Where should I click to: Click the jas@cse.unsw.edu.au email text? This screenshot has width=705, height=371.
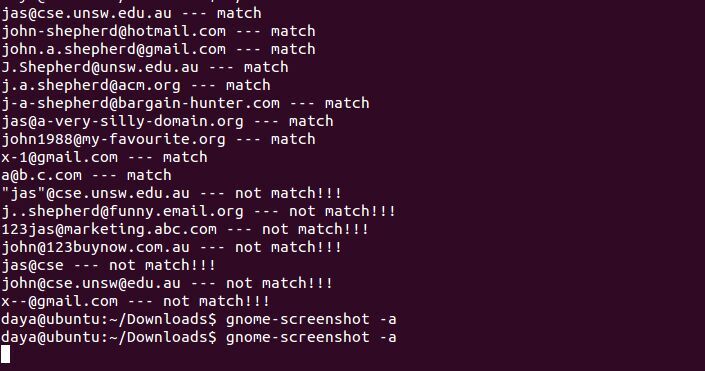pos(86,13)
